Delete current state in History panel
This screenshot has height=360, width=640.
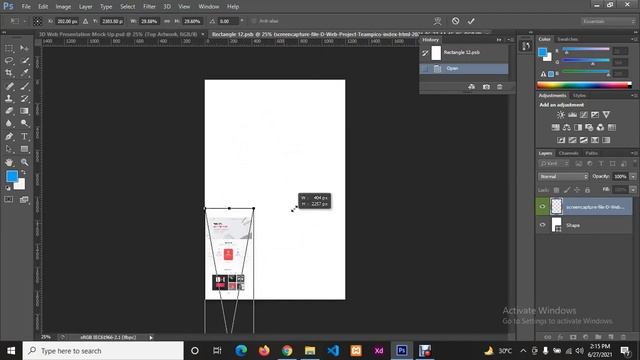500,87
